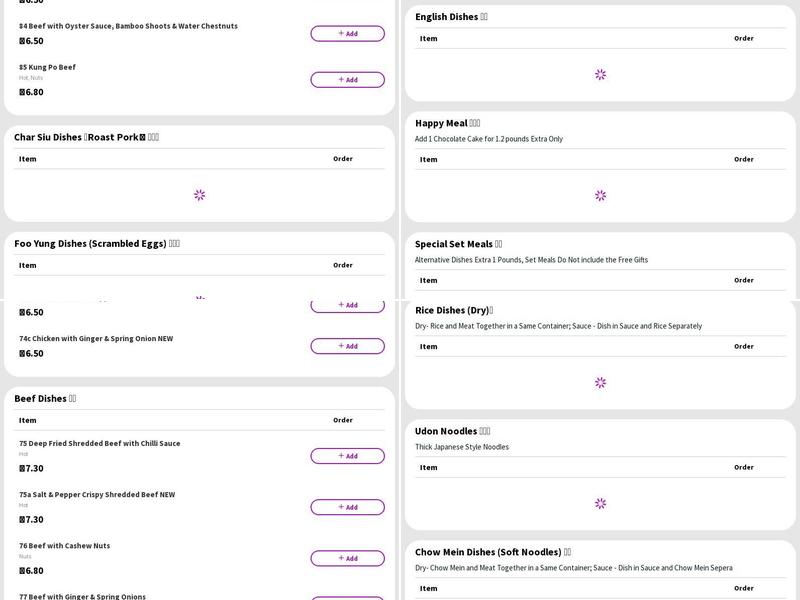The image size is (800, 600).
Task: Click the 85 Kung Po Beef item name
Action: pos(47,67)
